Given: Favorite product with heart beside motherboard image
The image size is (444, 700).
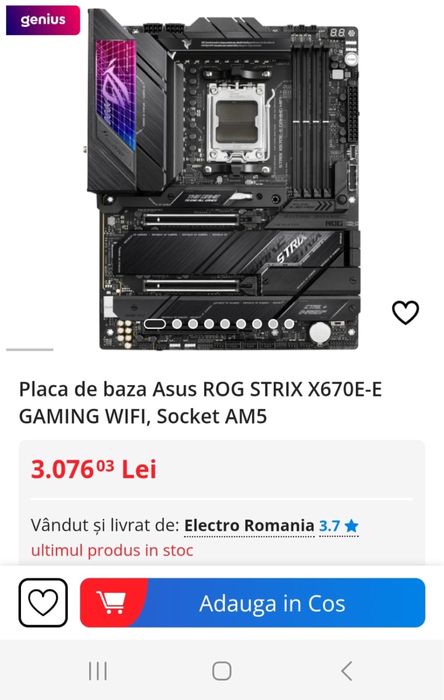Looking at the screenshot, I should pyautogui.click(x=405, y=312).
